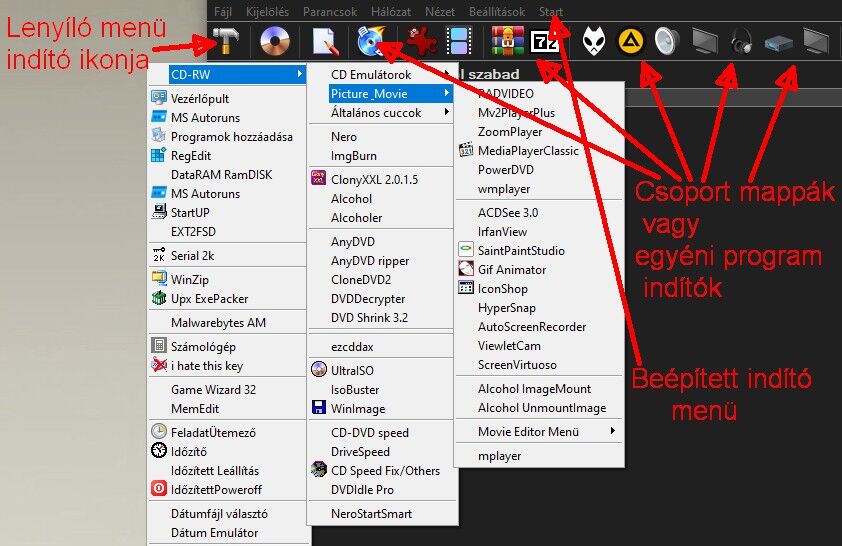842x546 pixels.
Task: Launch ZoomPlayer entry
Action: (539, 132)
